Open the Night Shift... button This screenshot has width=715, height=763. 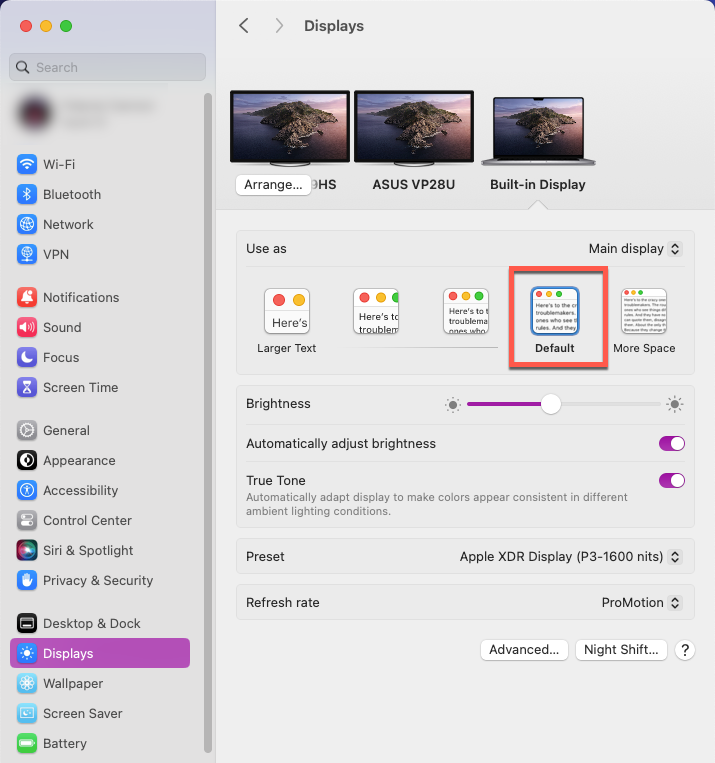coord(621,650)
